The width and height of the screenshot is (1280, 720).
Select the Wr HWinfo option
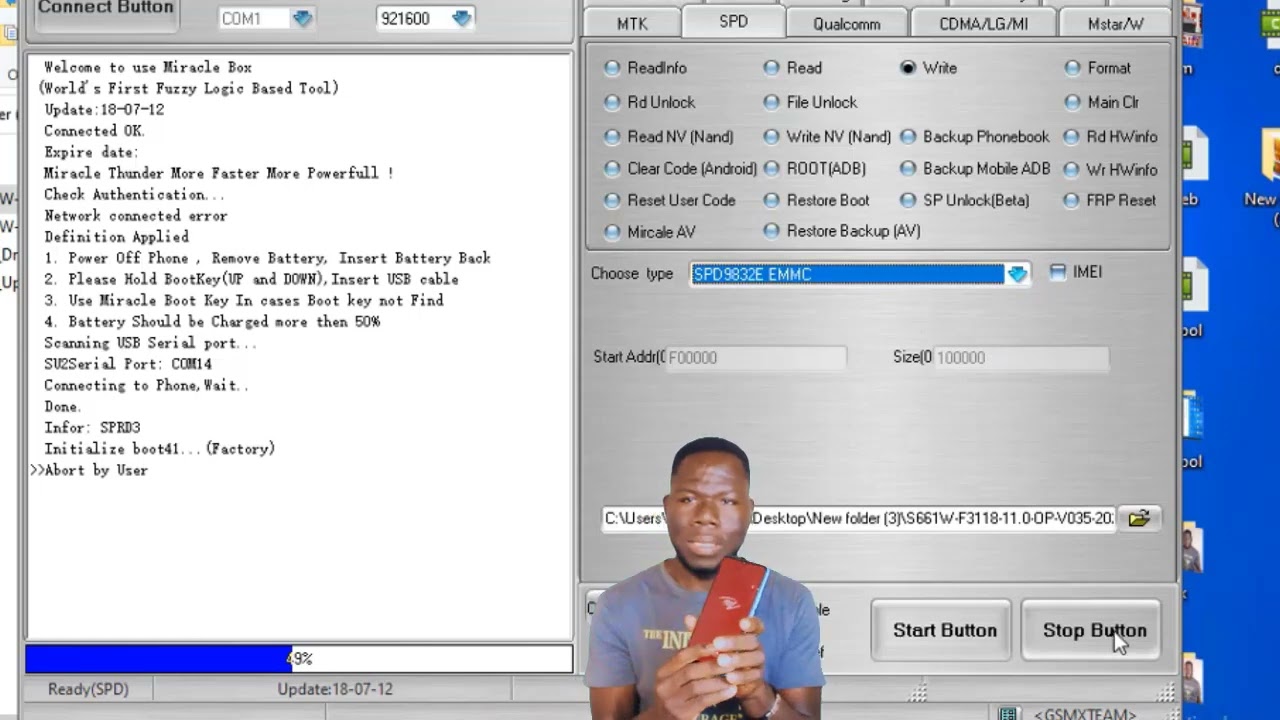pyautogui.click(x=1110, y=170)
